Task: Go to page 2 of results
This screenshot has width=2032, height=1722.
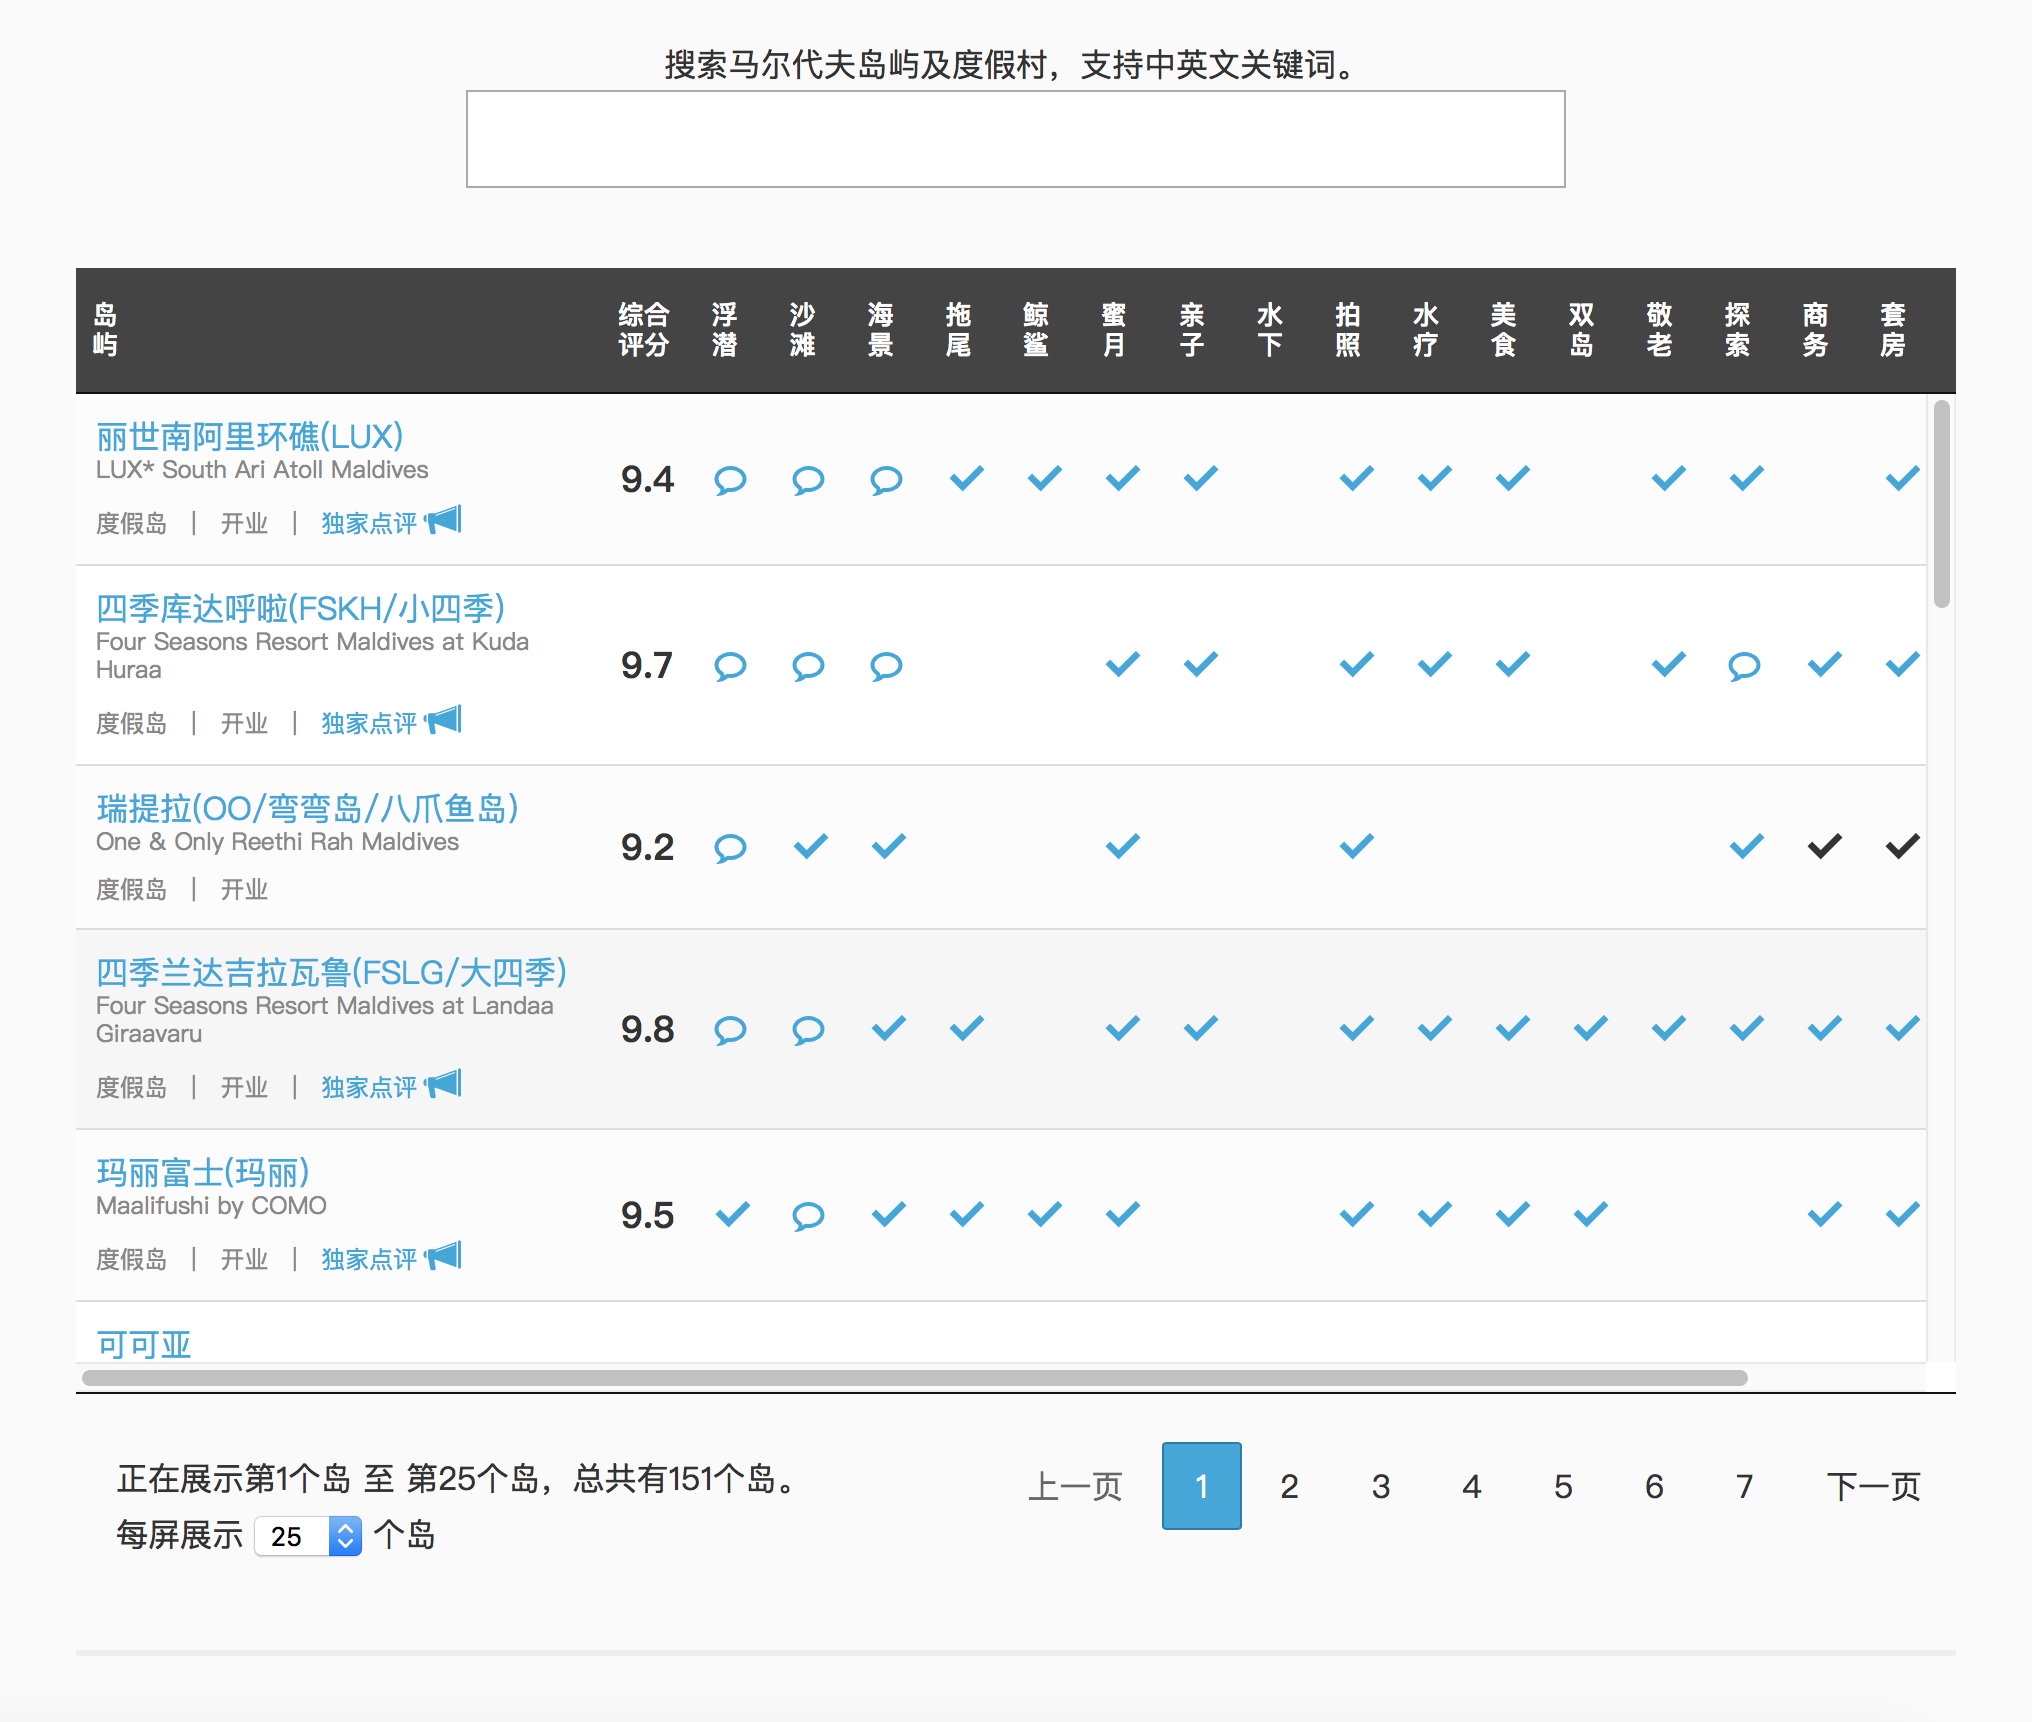Action: (1289, 1487)
